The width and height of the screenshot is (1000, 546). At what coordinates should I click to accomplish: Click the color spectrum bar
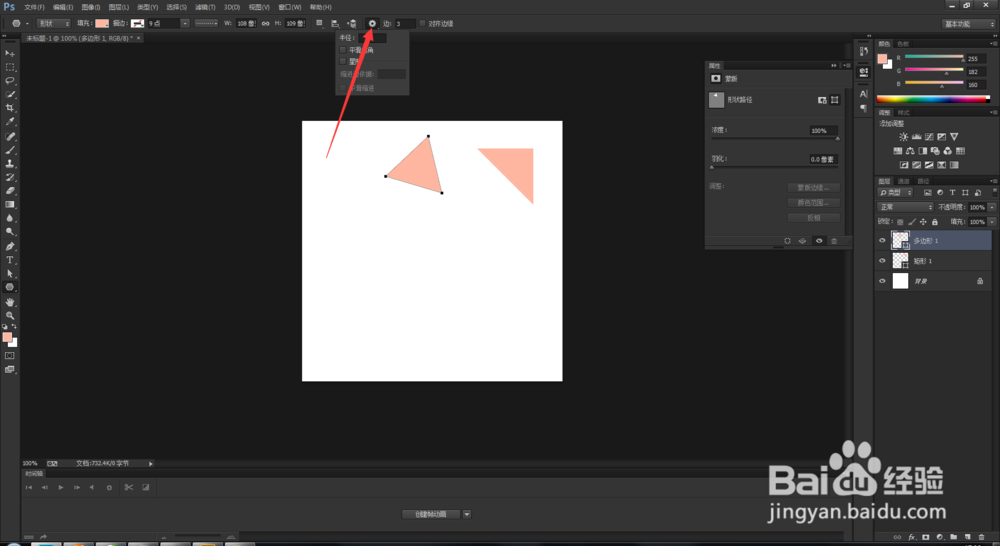point(933,99)
